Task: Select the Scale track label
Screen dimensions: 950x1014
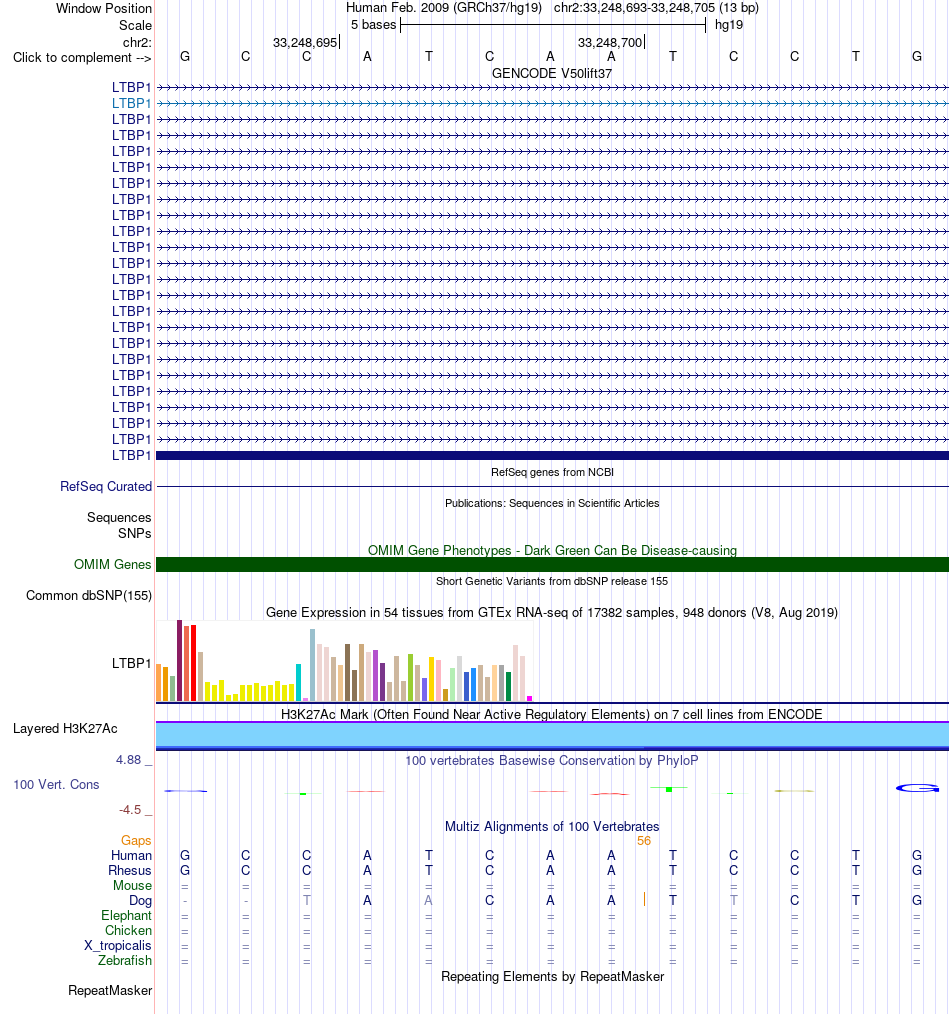Action: 135,25
